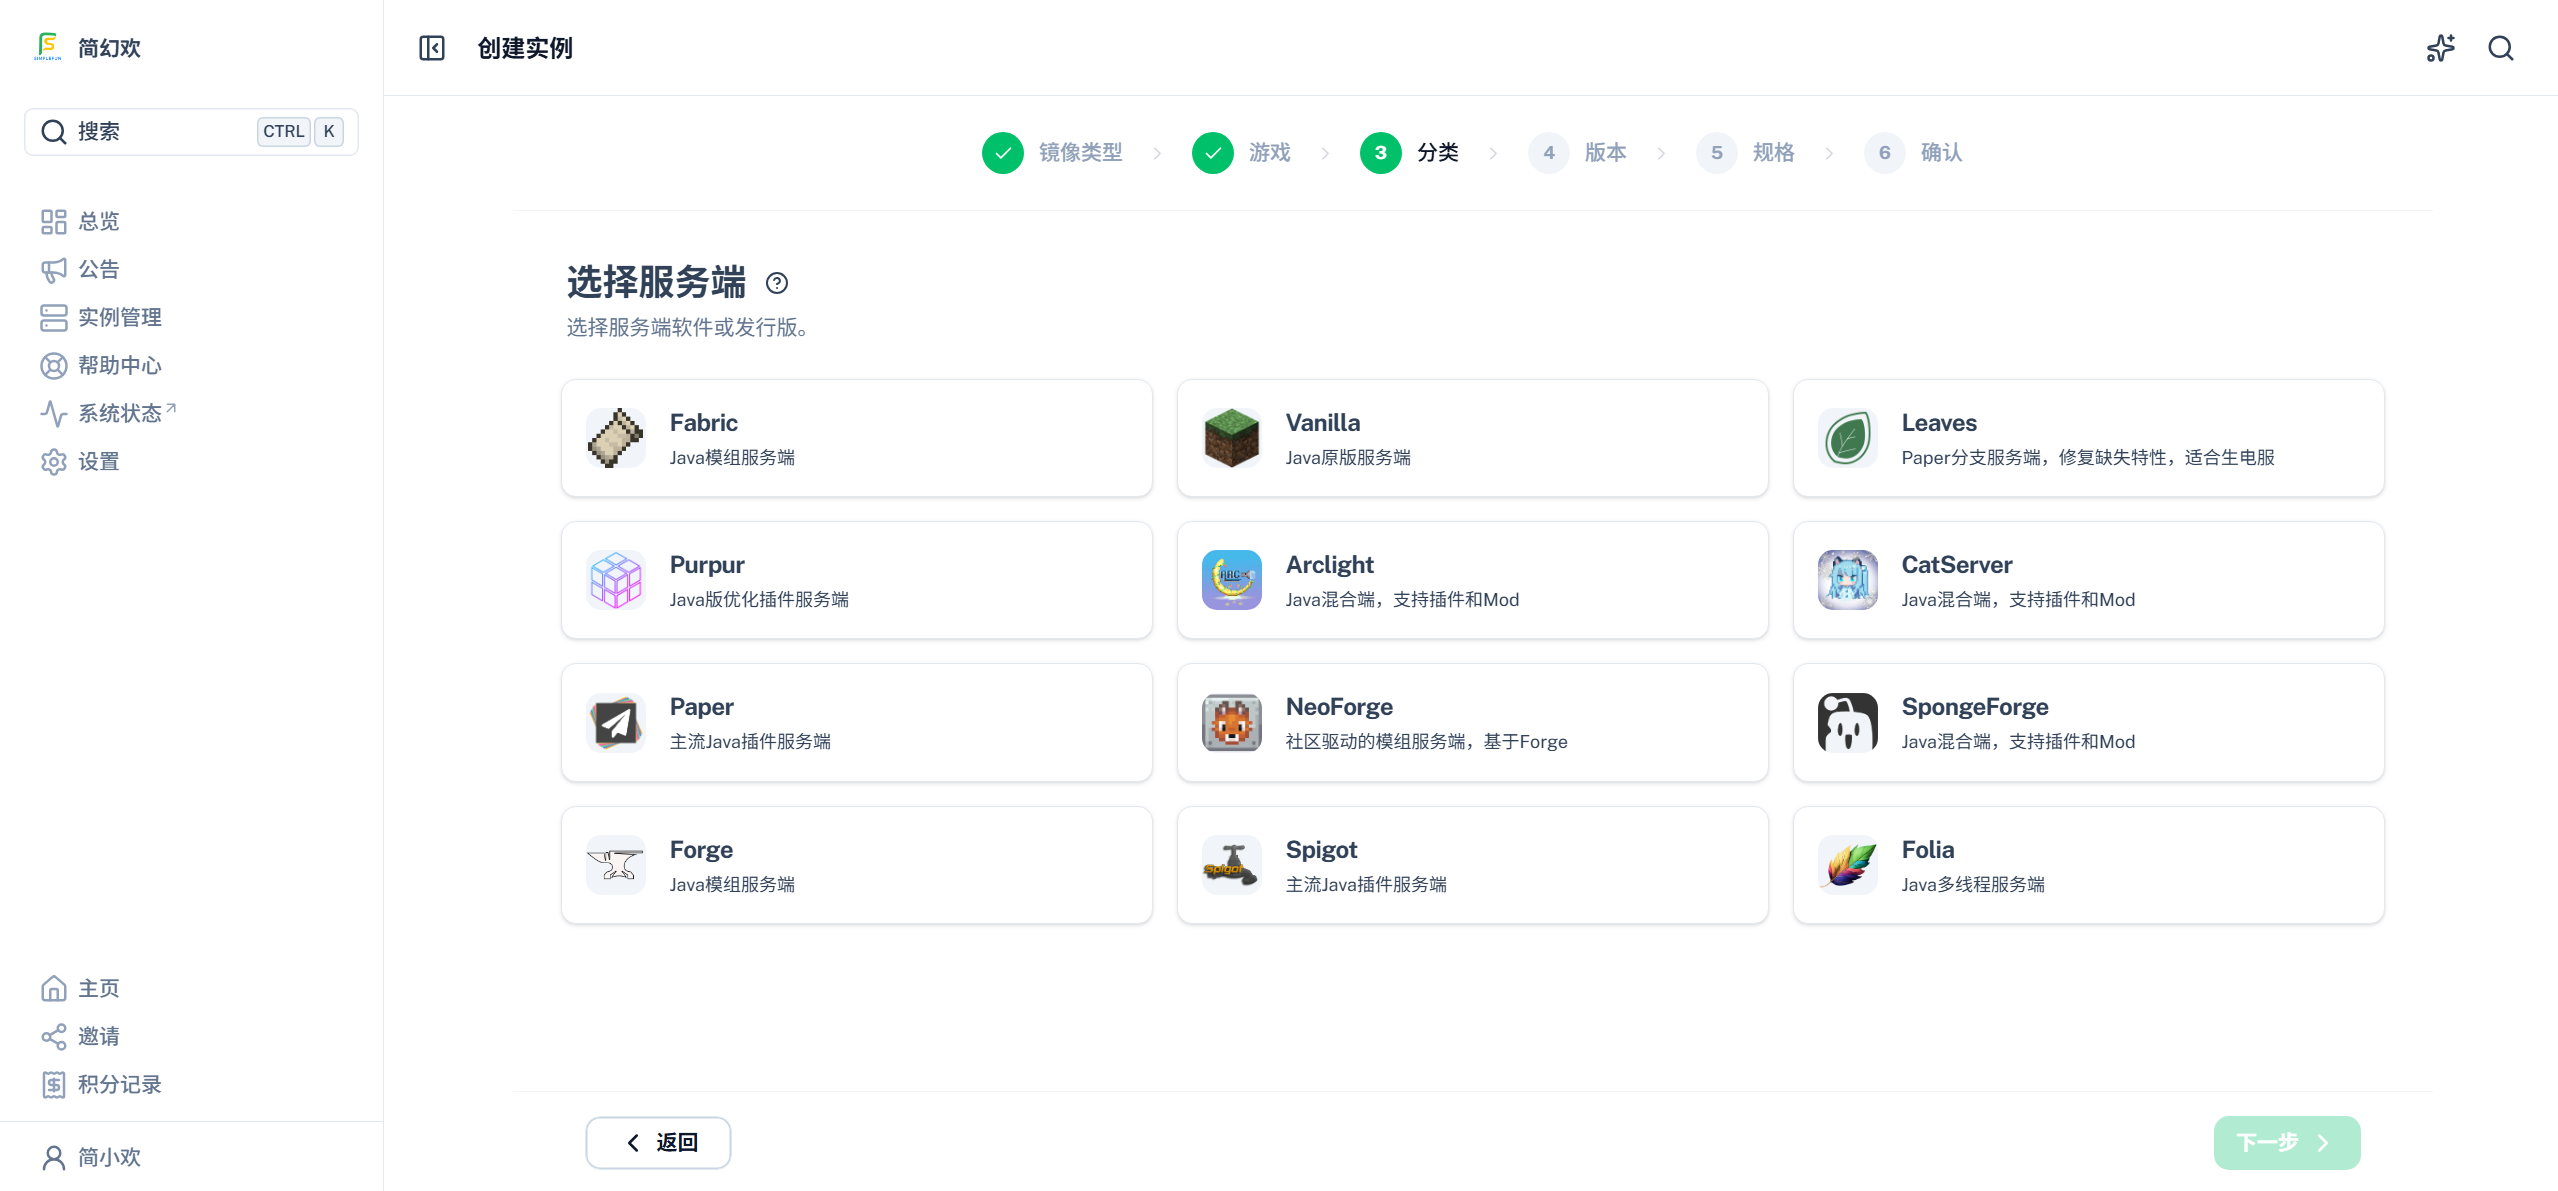
Task: Select the SpongeForge ghost icon
Action: pyautogui.click(x=1847, y=722)
